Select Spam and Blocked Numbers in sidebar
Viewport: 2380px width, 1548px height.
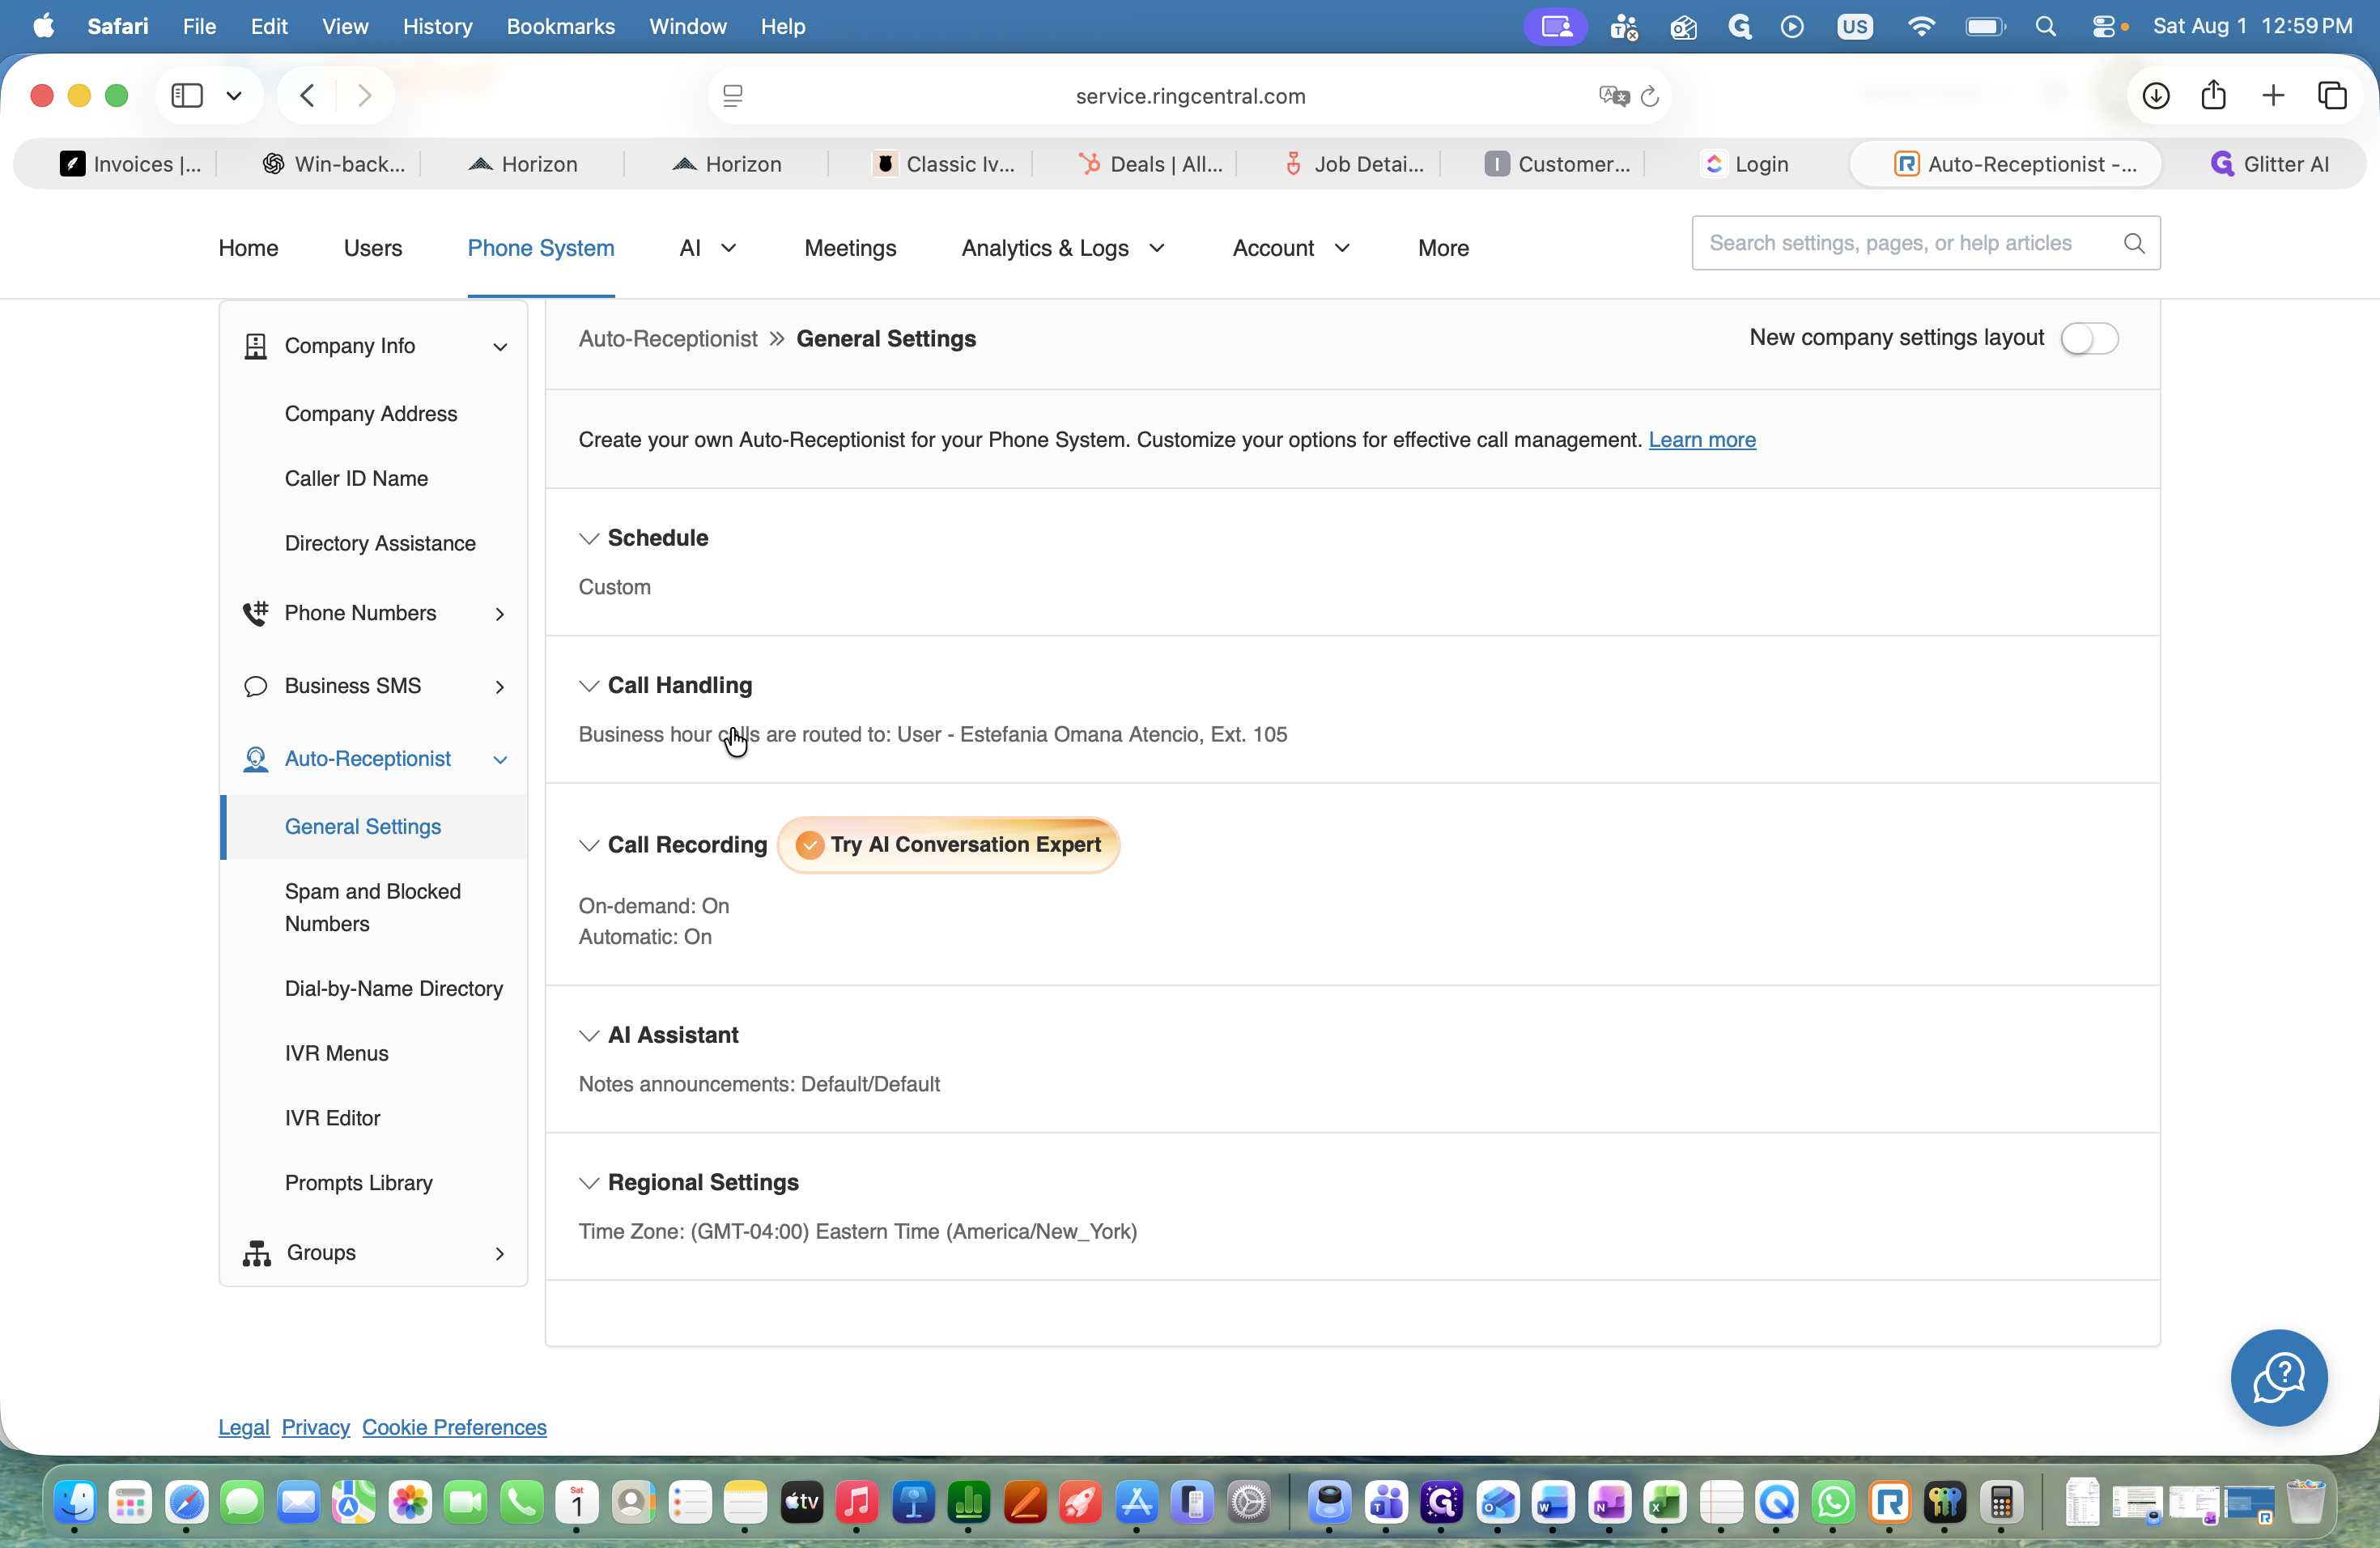(x=372, y=907)
